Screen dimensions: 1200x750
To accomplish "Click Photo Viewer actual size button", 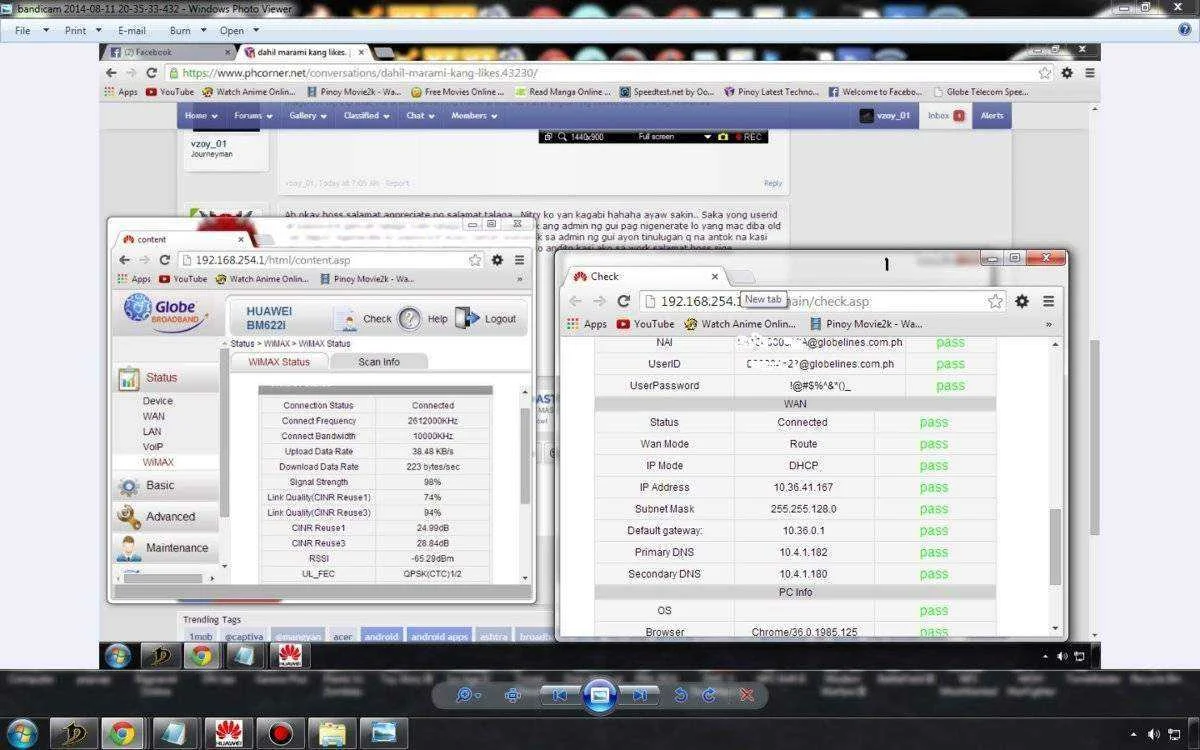I will click(x=514, y=695).
